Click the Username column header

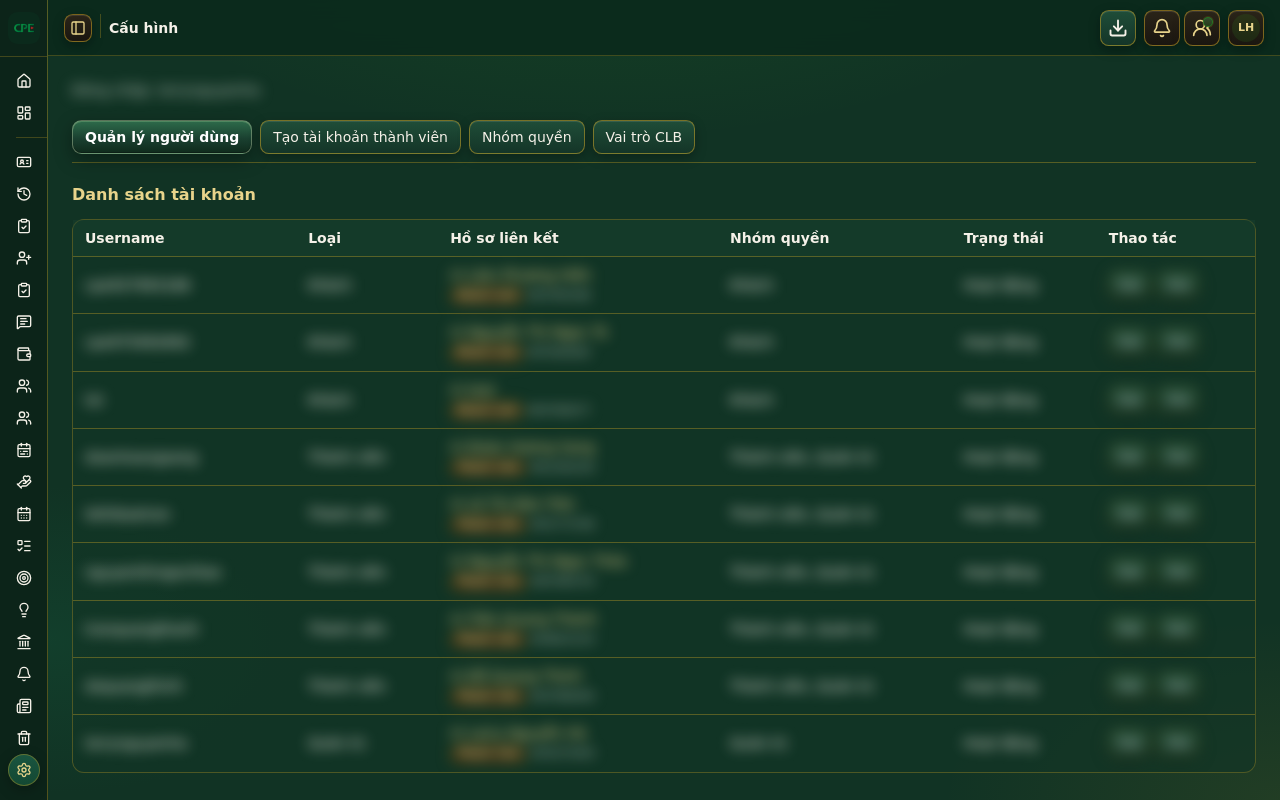coord(125,238)
